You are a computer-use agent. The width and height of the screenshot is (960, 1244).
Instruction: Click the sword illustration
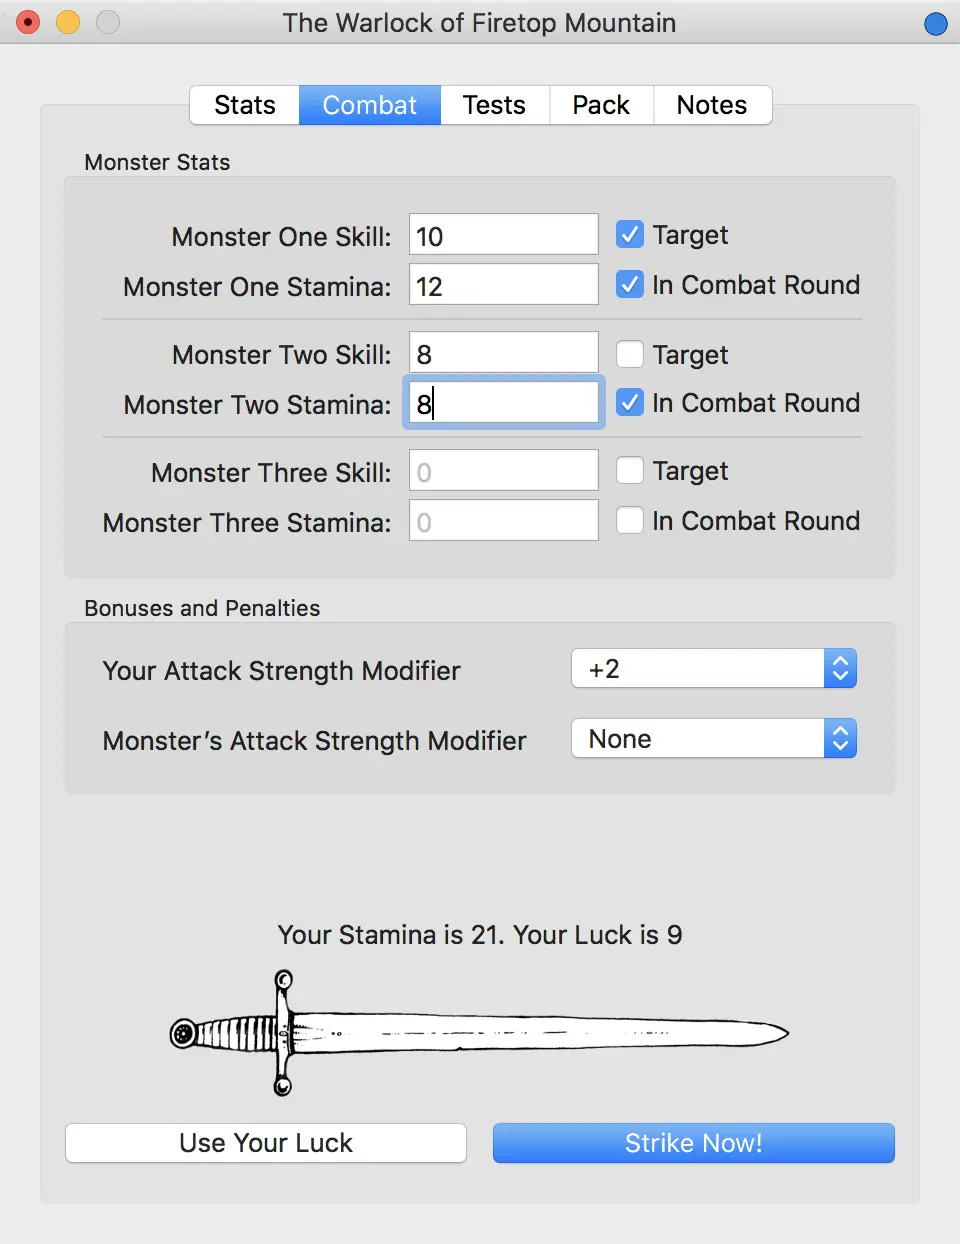click(479, 1033)
